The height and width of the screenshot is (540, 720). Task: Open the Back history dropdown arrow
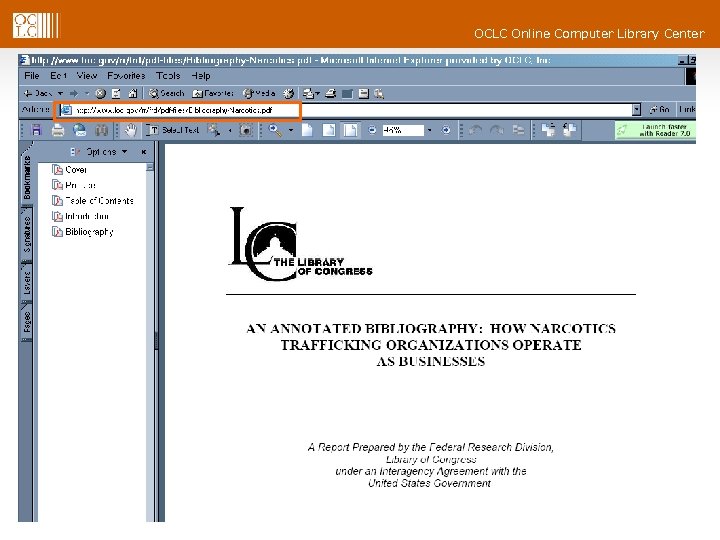coord(60,94)
